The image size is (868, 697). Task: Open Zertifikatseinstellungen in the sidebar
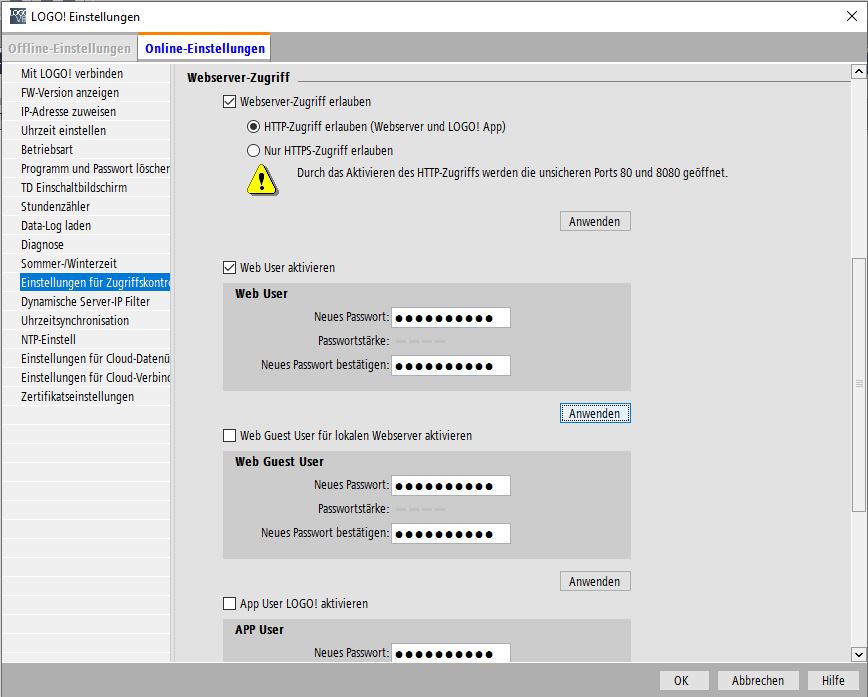coord(77,397)
